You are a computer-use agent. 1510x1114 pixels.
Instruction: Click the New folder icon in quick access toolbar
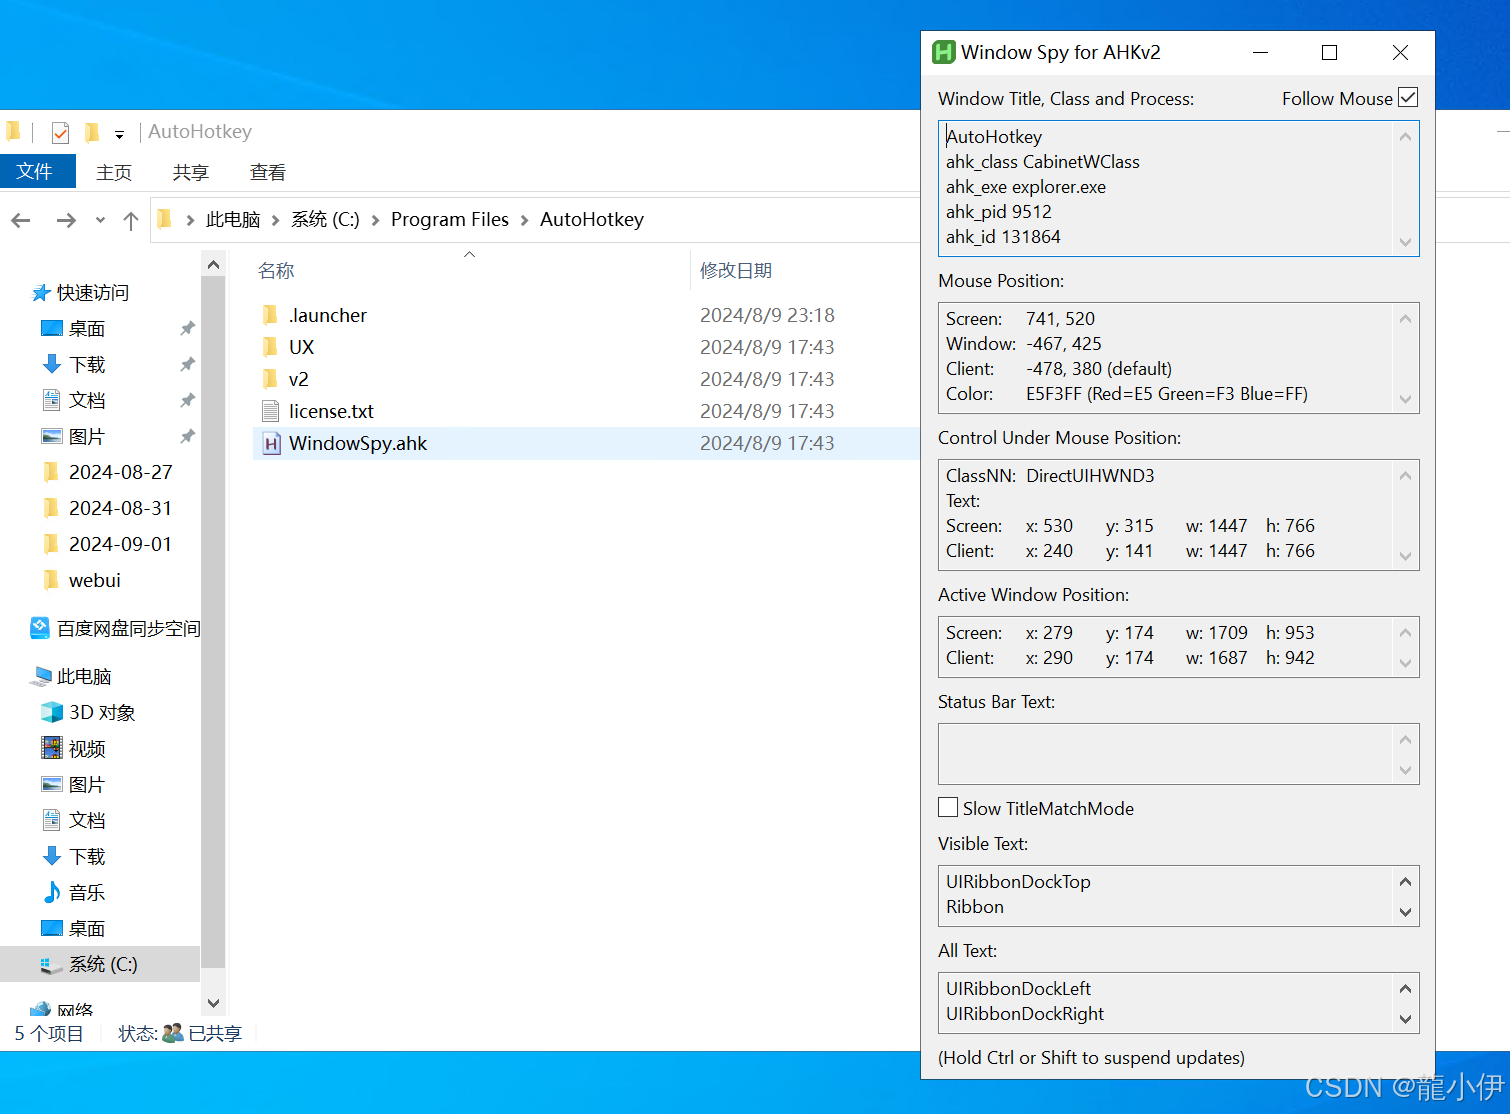92,132
